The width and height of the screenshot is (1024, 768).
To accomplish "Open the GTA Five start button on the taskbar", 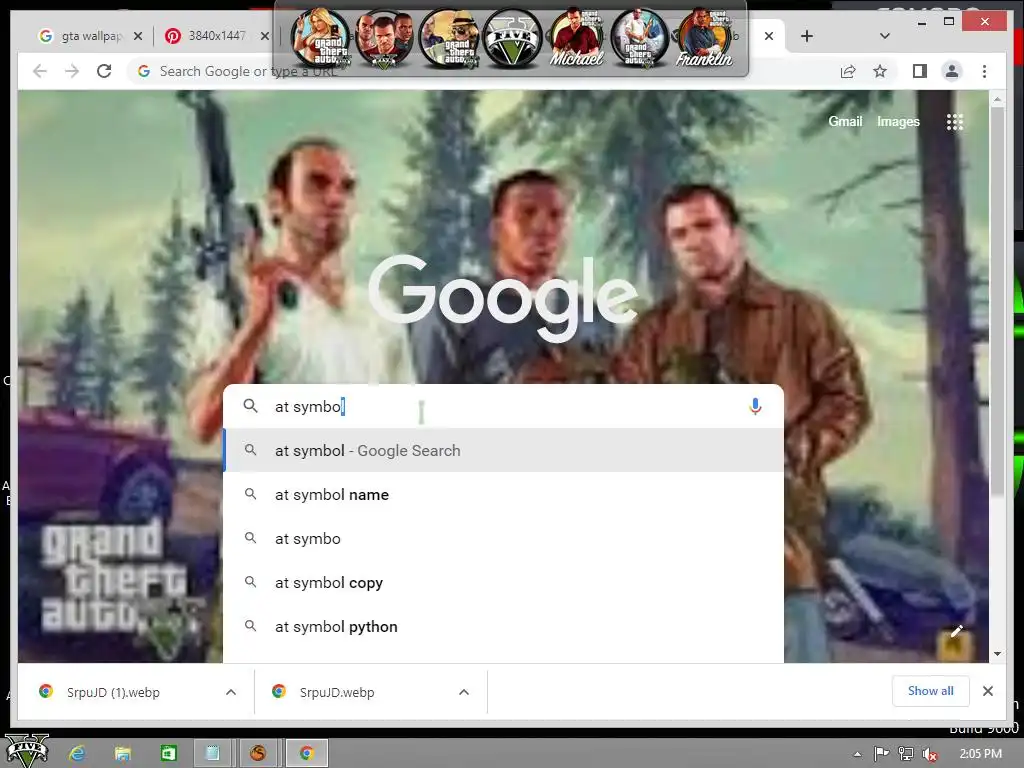I will [27, 751].
